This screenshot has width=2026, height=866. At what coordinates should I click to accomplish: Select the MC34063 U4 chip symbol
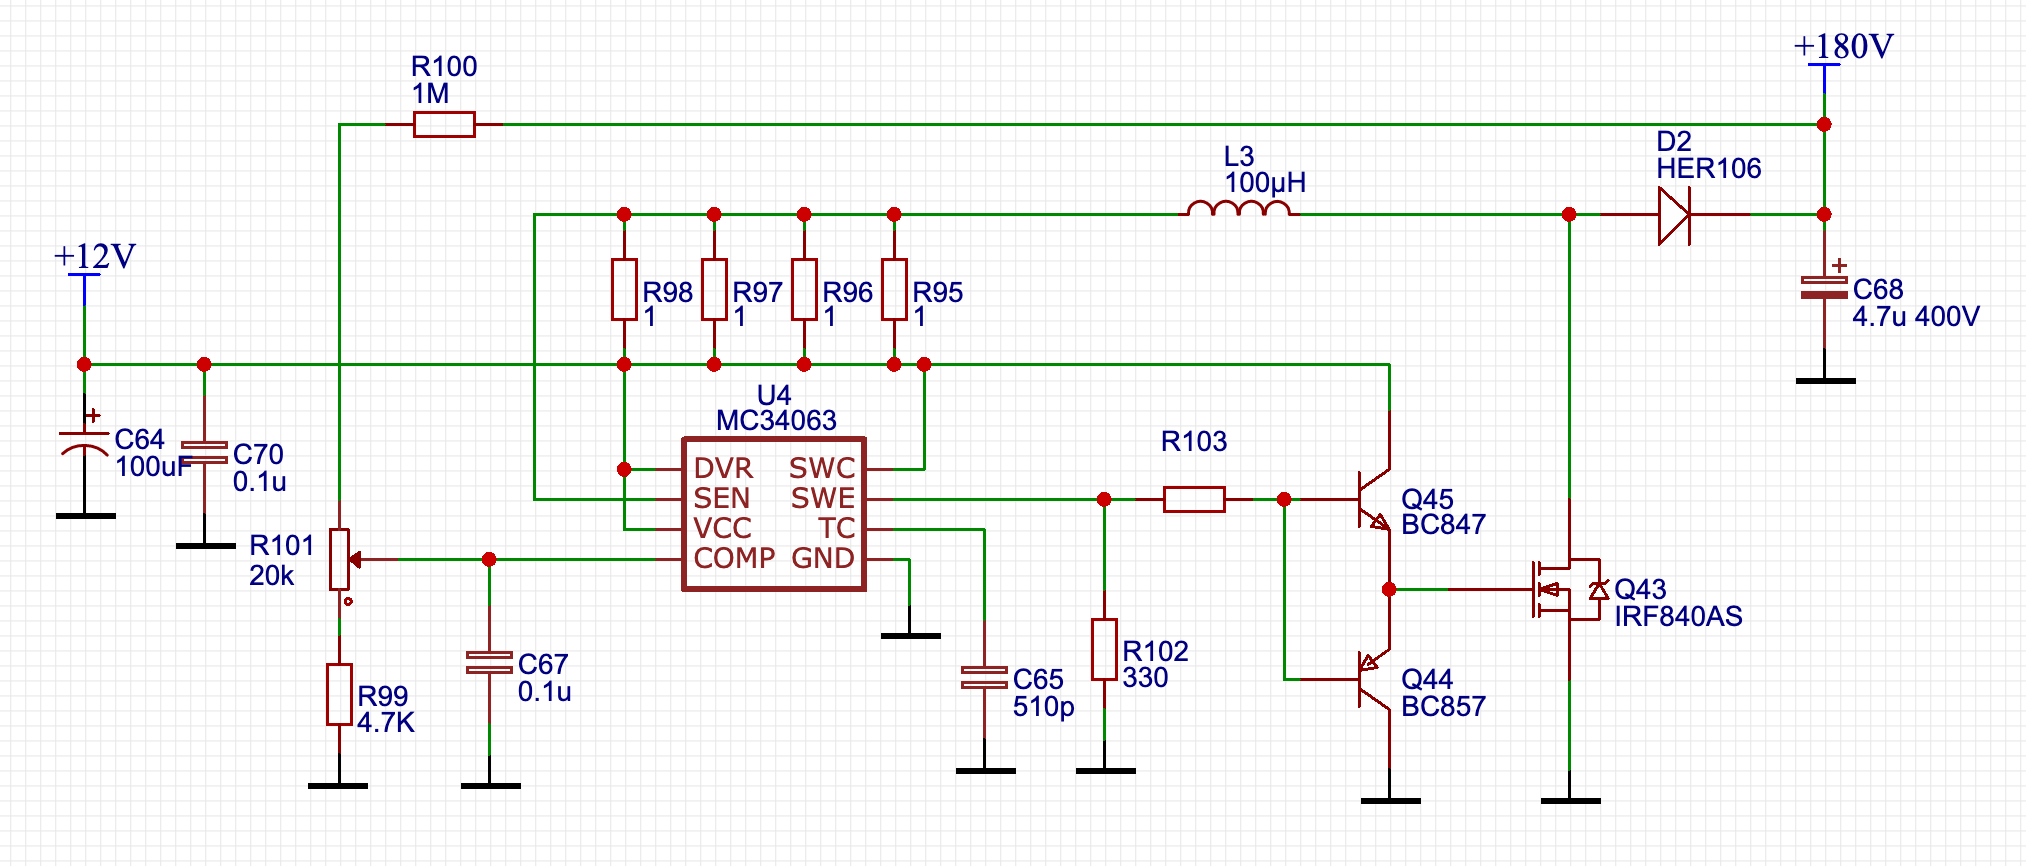[773, 514]
